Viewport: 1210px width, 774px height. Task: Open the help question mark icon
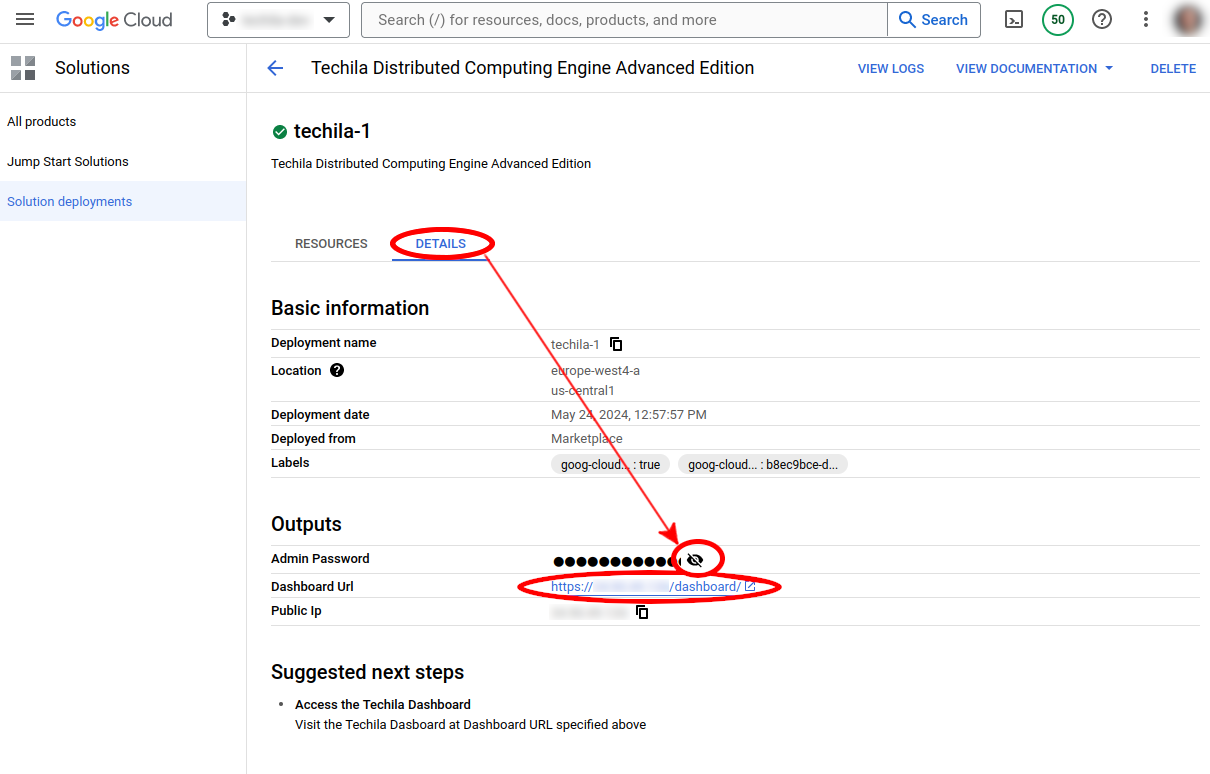coord(1102,20)
